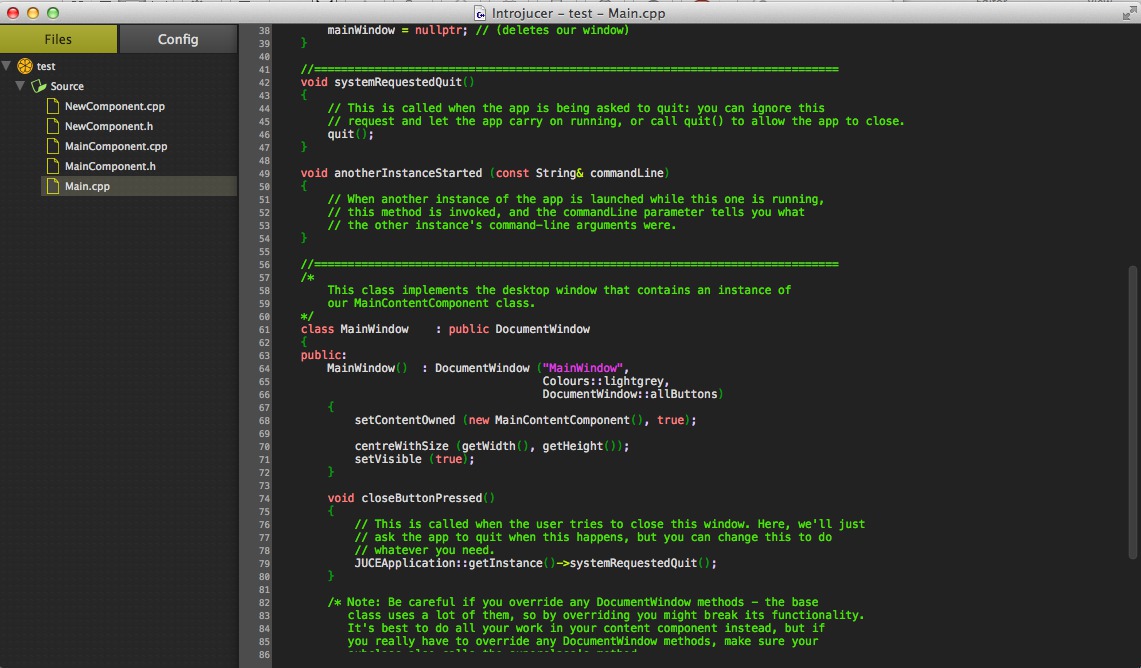Image resolution: width=1141 pixels, height=668 pixels.
Task: Select the Source group label
Action: click(x=67, y=86)
